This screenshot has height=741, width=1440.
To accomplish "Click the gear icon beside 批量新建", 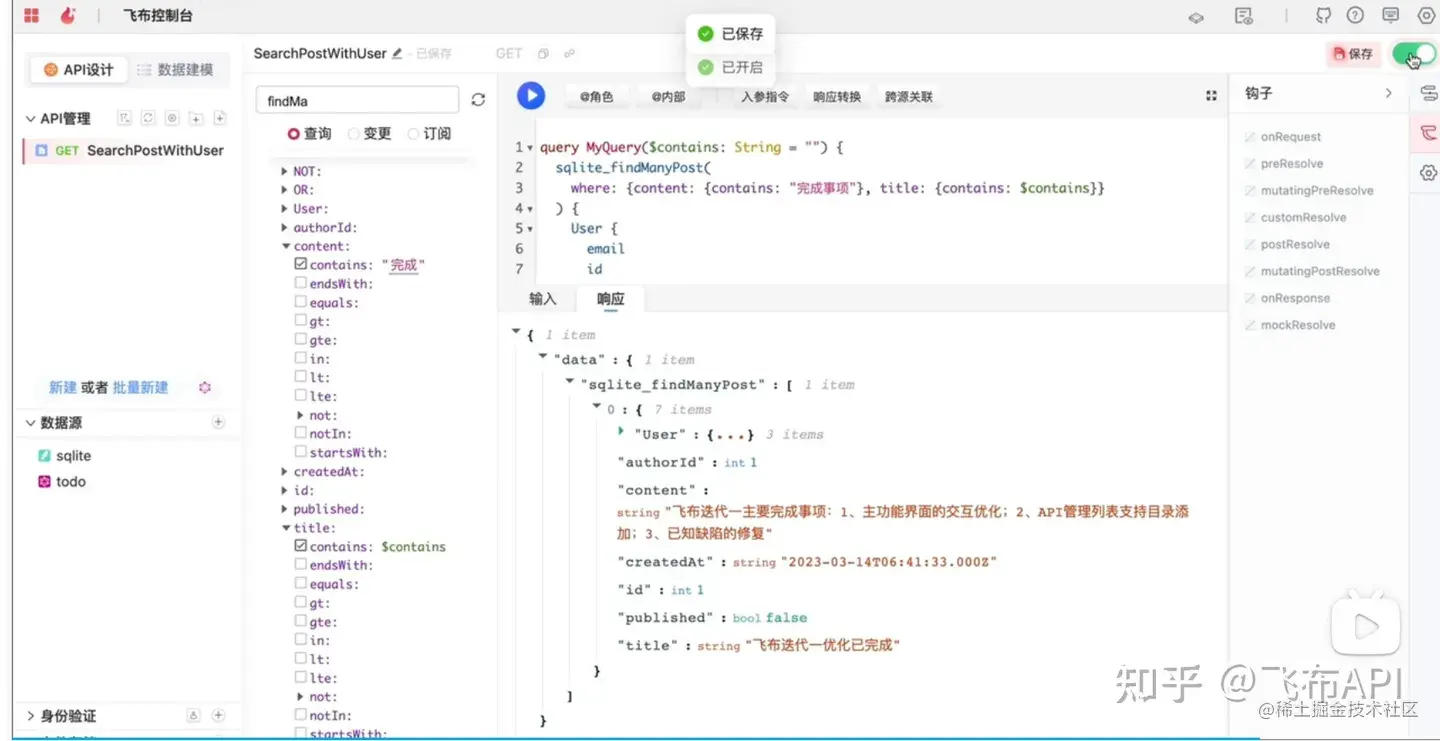I will click(x=205, y=387).
